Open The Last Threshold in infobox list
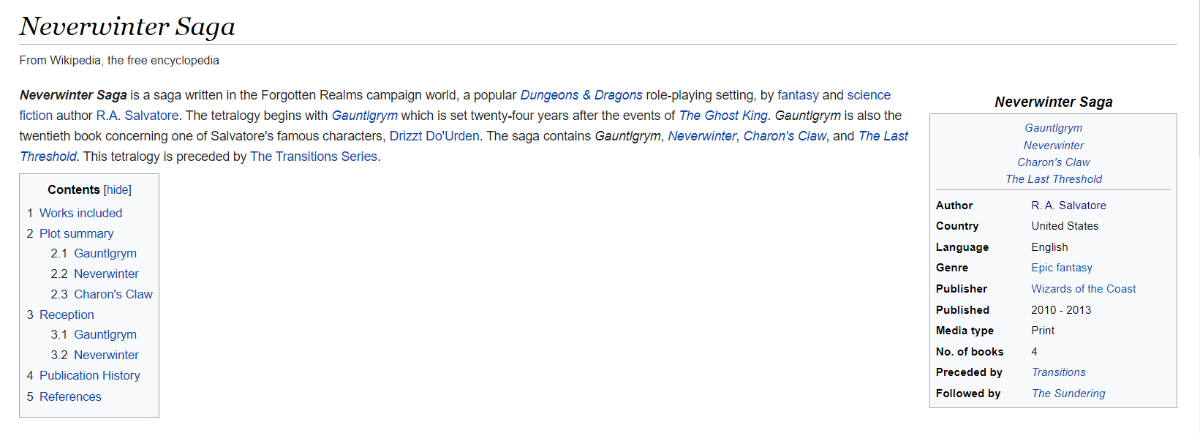1200x433 pixels. [x=1053, y=179]
